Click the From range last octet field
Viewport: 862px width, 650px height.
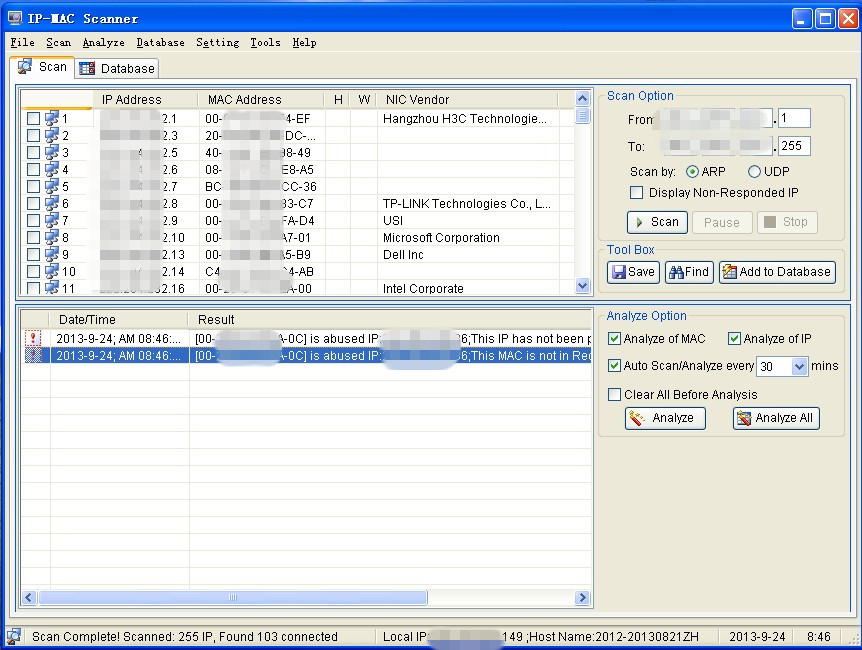pos(794,118)
